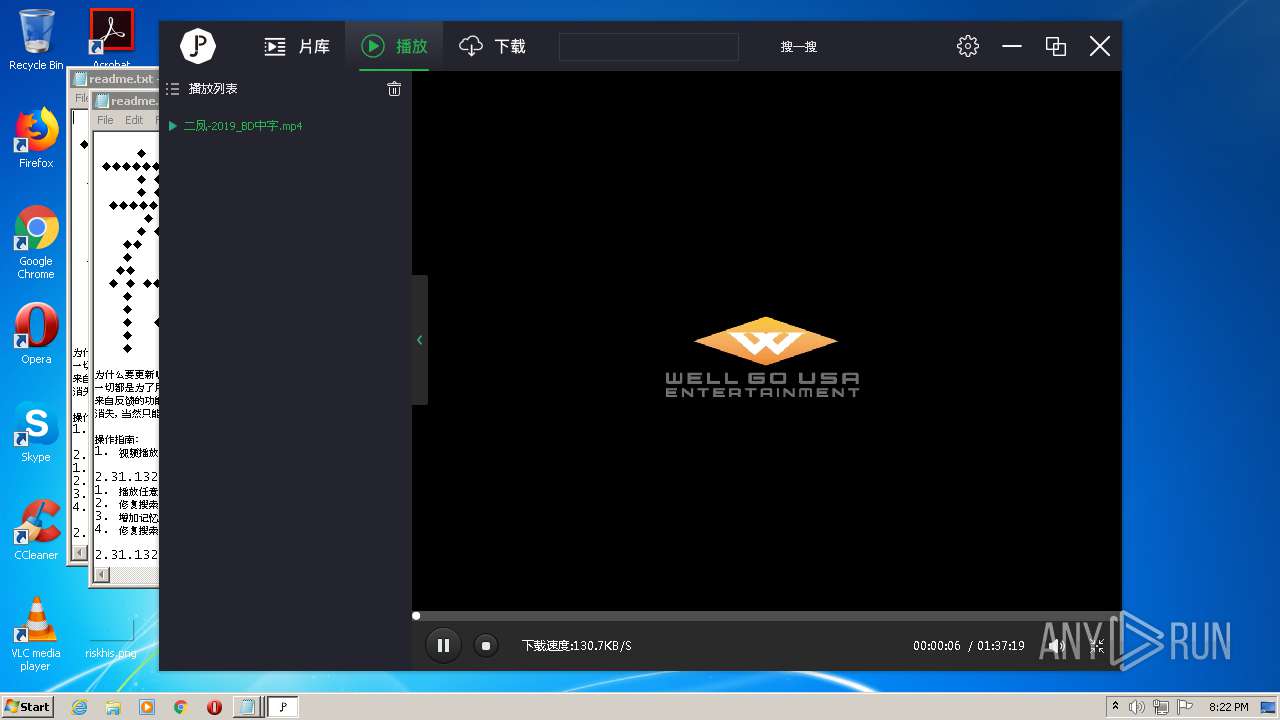Switch to video player taskbar button
Image resolution: width=1280 pixels, height=720 pixels.
coord(282,707)
